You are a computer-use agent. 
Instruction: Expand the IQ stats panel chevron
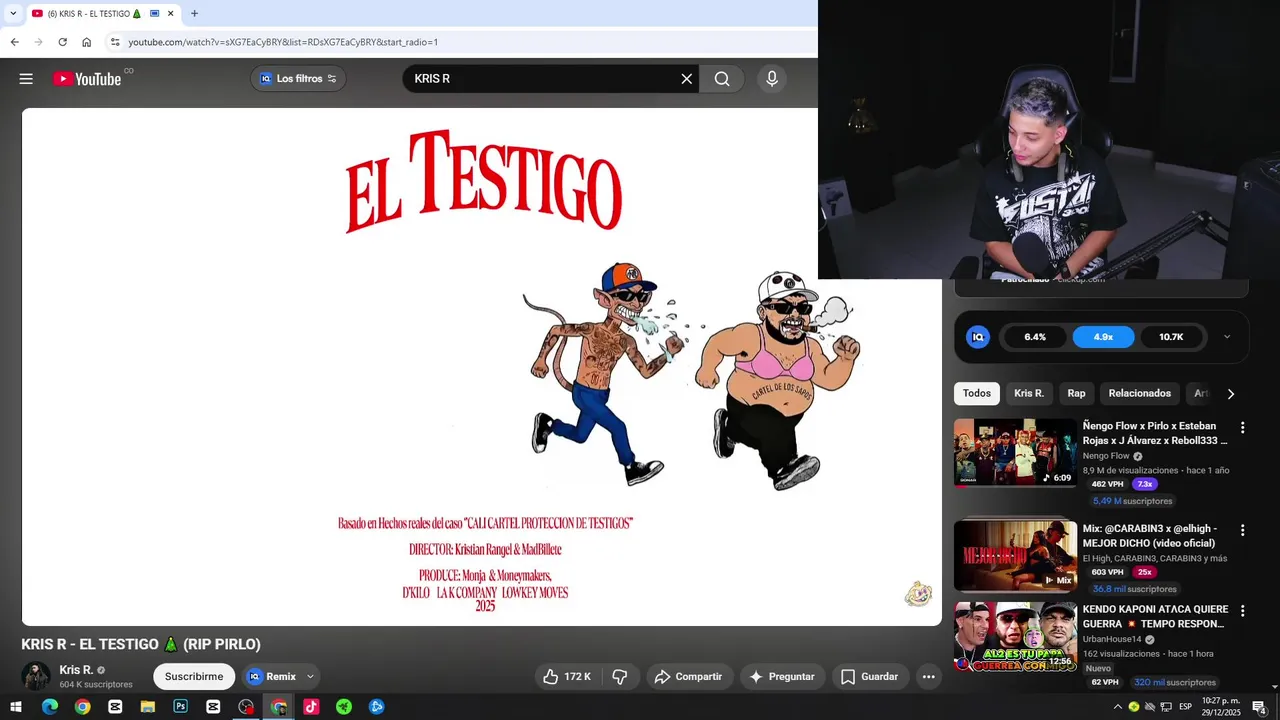tap(1227, 337)
